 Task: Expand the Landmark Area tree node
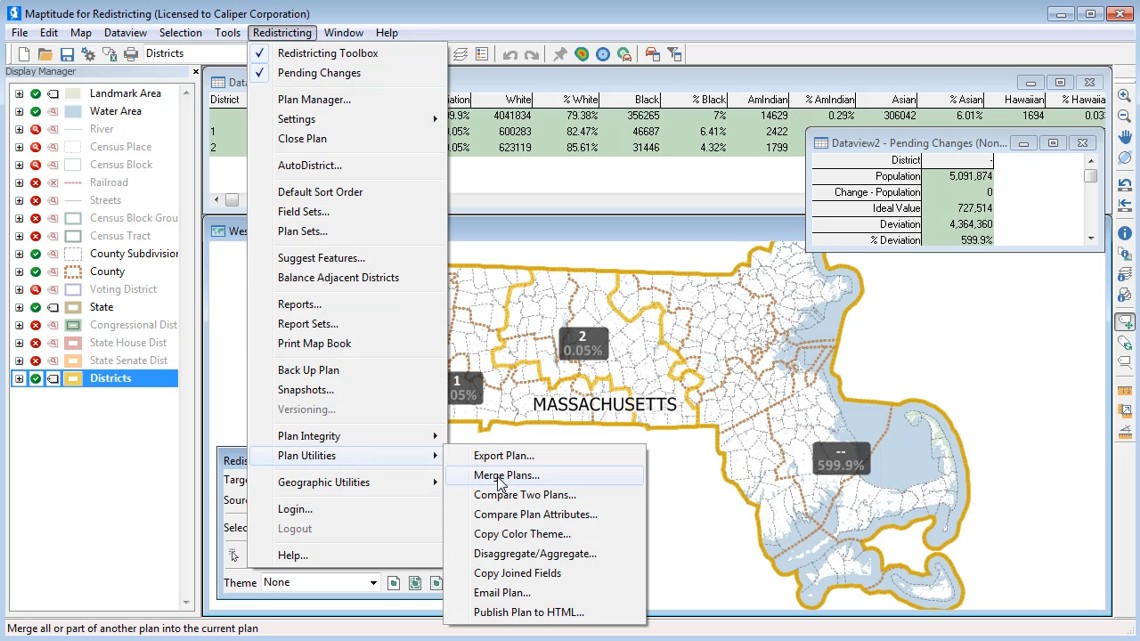[x=18, y=92]
